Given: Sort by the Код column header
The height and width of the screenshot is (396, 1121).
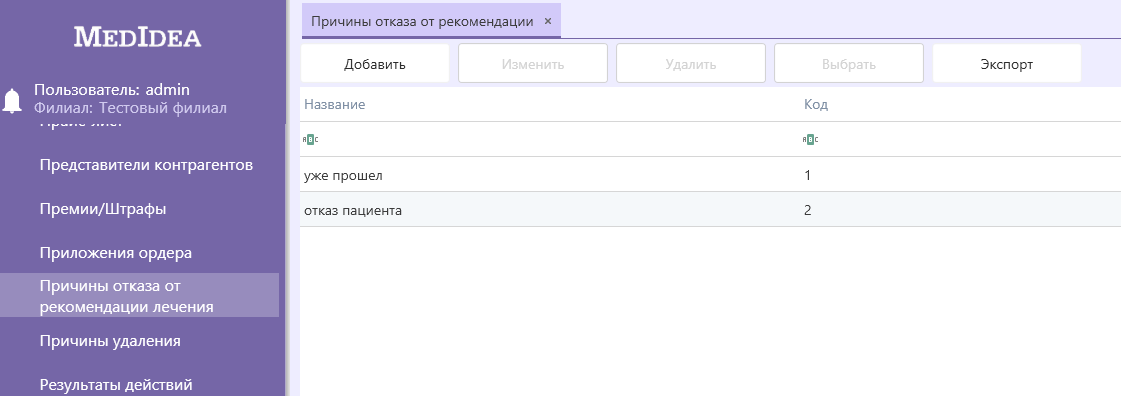Looking at the screenshot, I should (816, 104).
